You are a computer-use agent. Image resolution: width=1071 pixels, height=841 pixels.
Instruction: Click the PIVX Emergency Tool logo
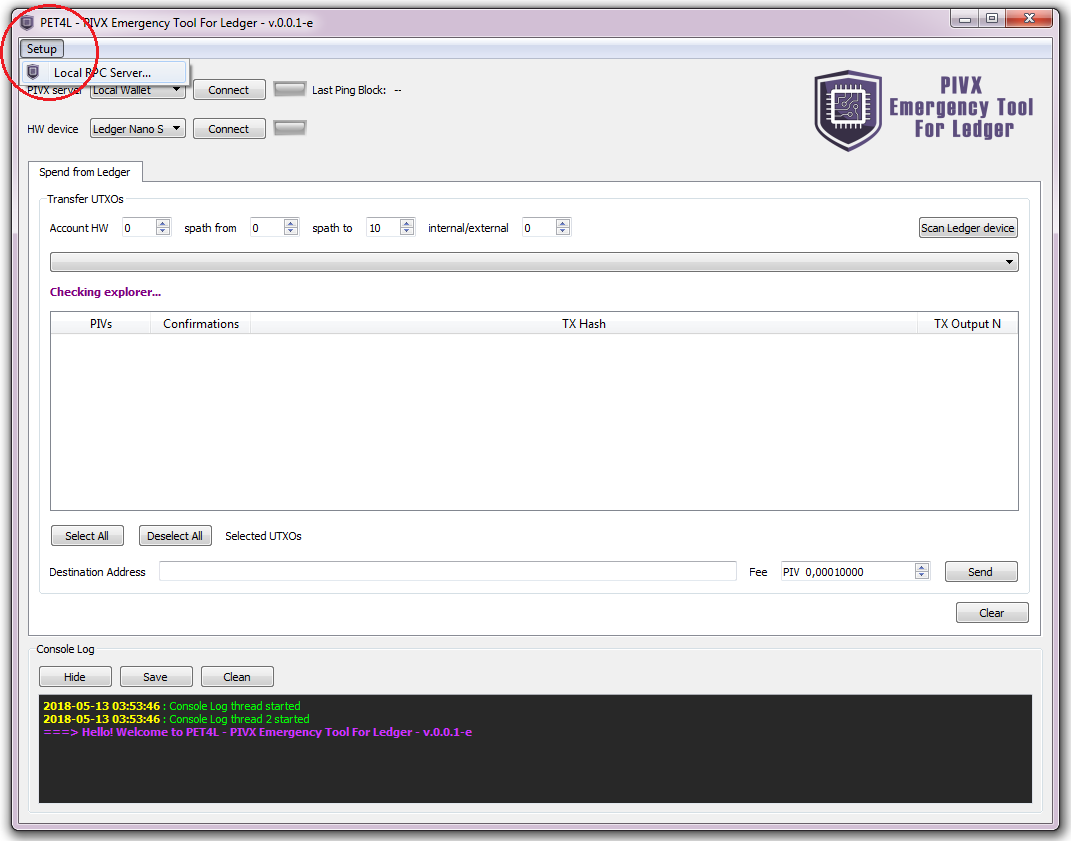924,109
